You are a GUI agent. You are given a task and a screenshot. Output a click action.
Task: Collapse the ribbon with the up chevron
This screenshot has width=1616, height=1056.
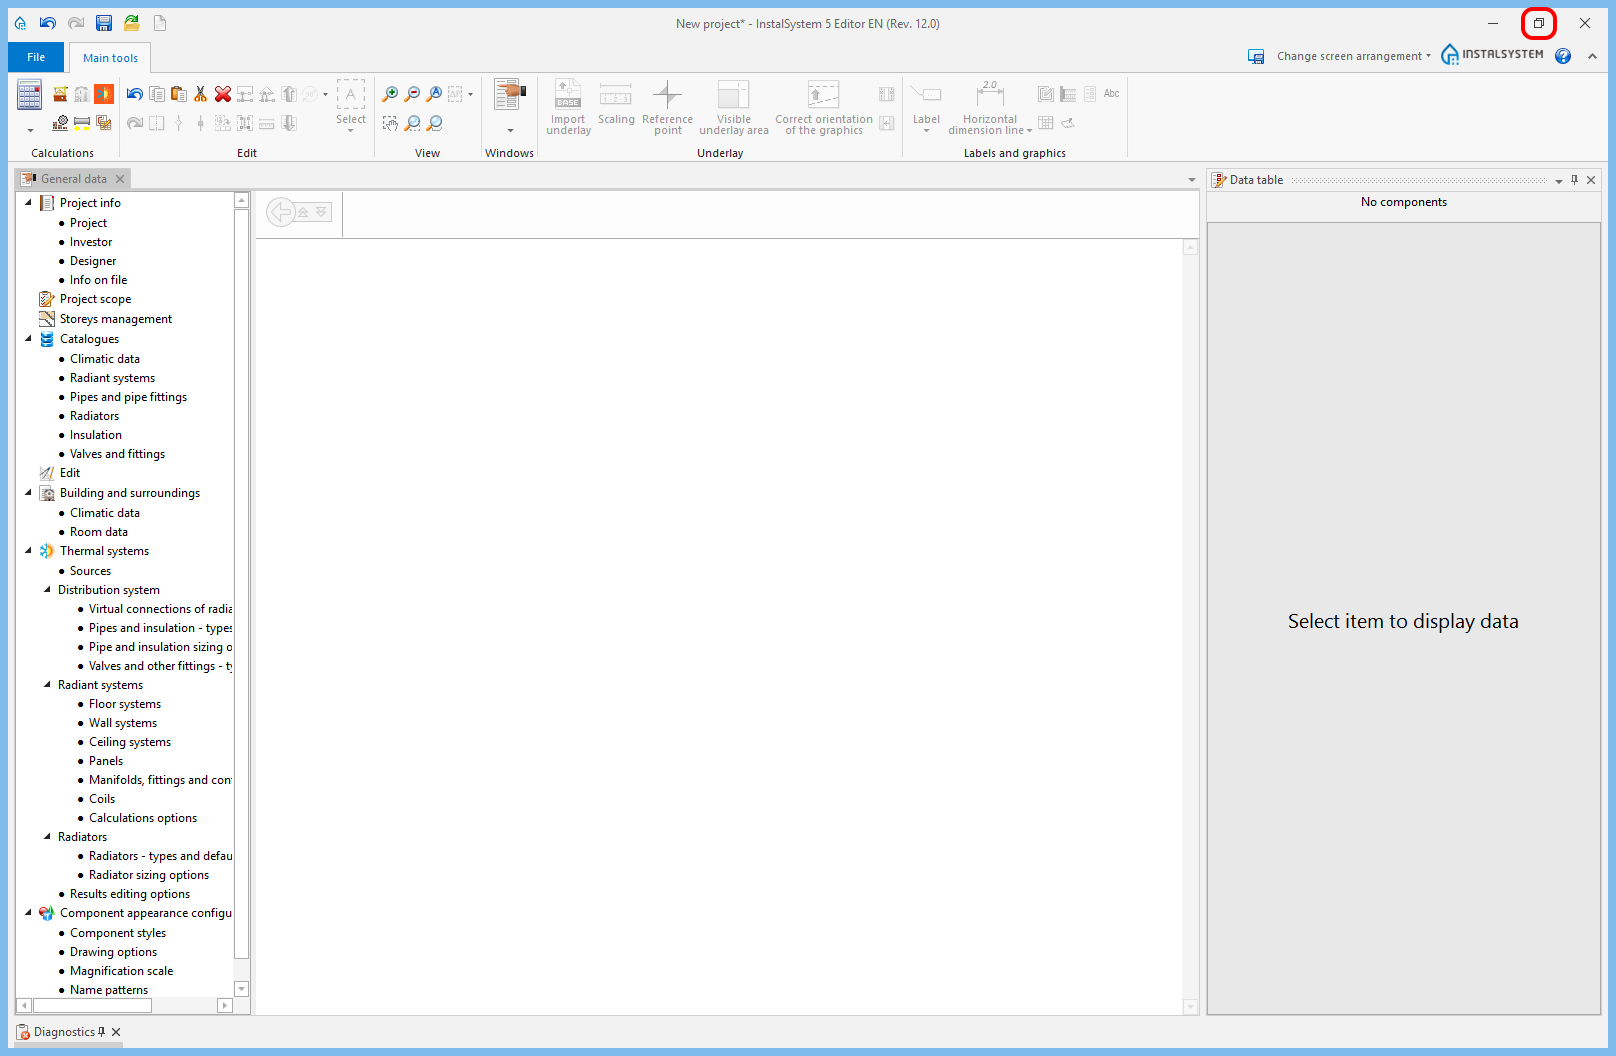tap(1592, 56)
